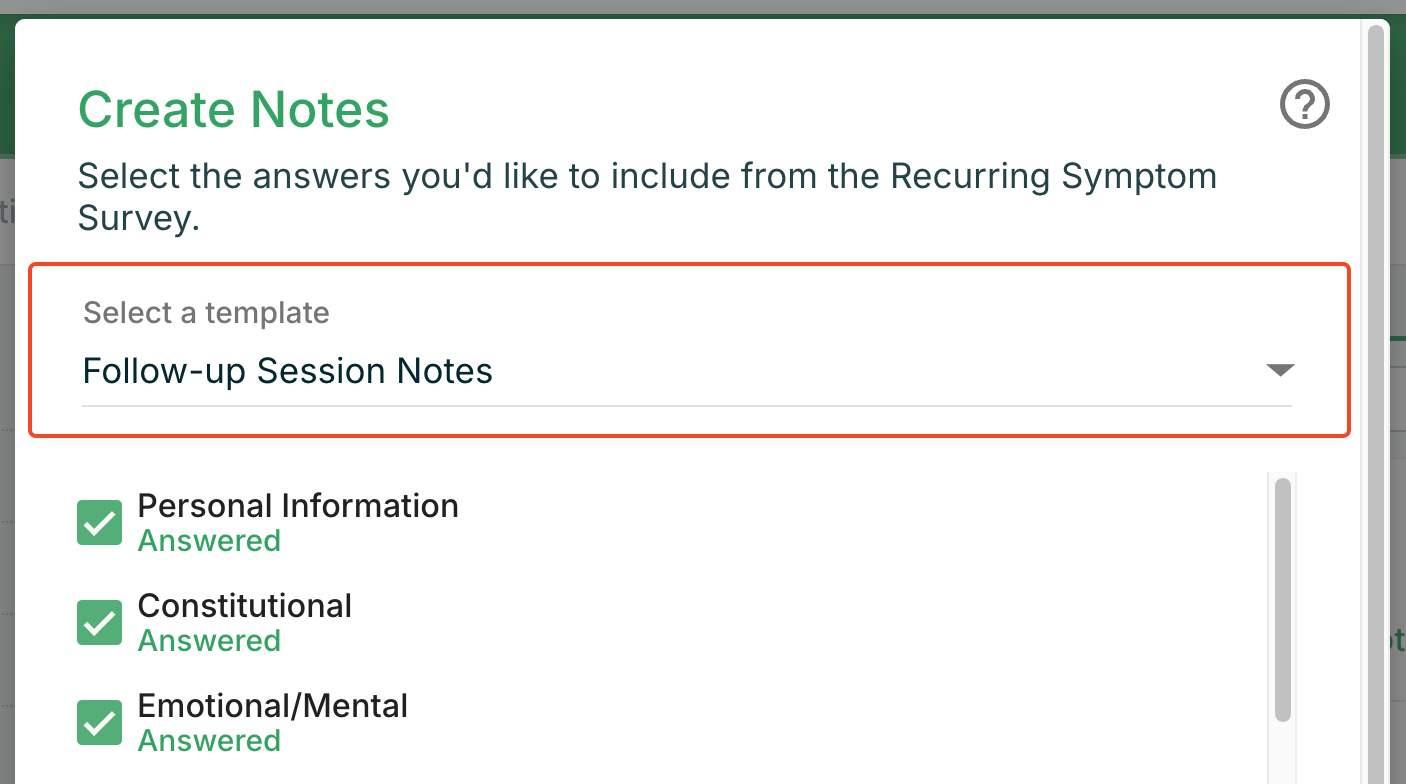
Task: Click the Personal Information section label
Action: tap(298, 506)
